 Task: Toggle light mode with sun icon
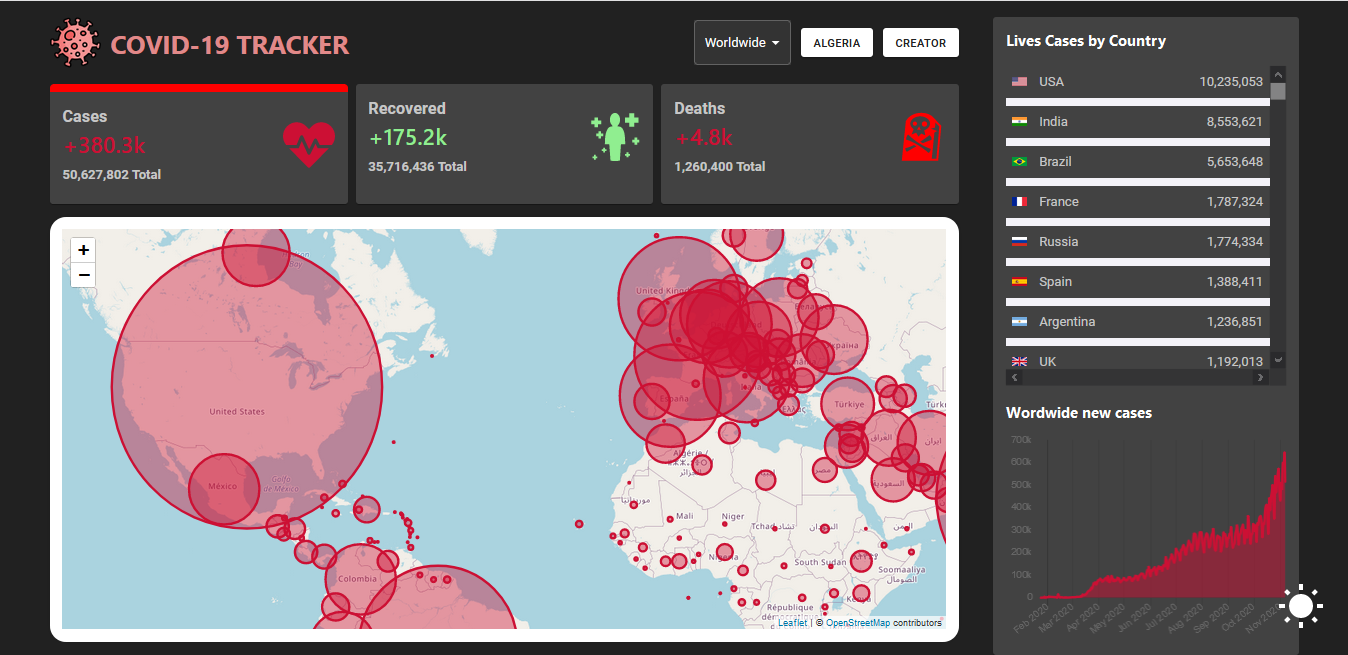click(x=1300, y=606)
